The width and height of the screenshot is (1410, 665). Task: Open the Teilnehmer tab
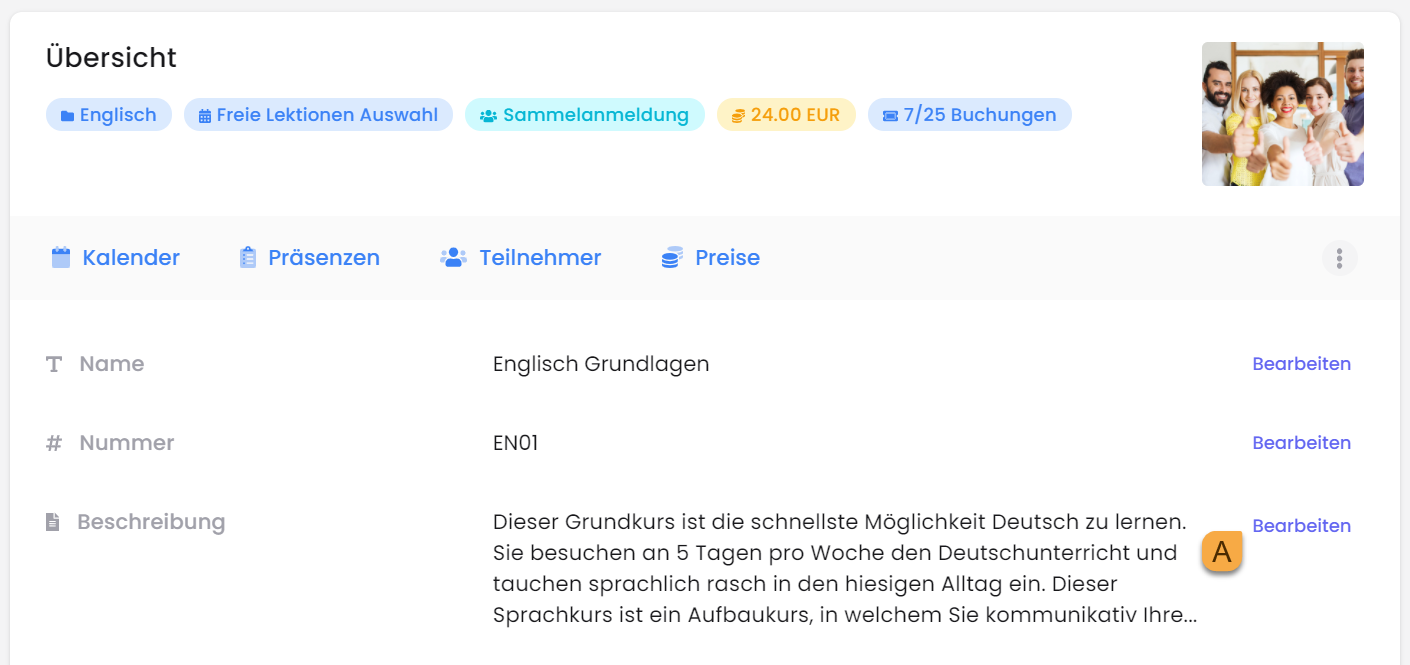pos(539,258)
